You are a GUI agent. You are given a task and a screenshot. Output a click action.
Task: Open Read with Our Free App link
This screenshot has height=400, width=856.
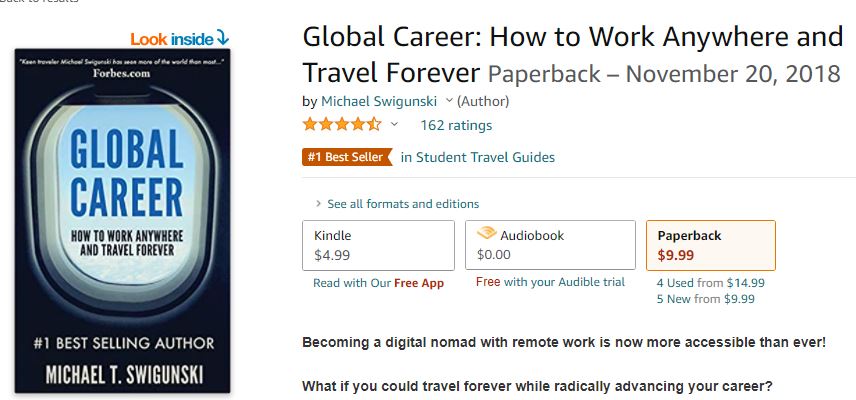click(x=378, y=283)
